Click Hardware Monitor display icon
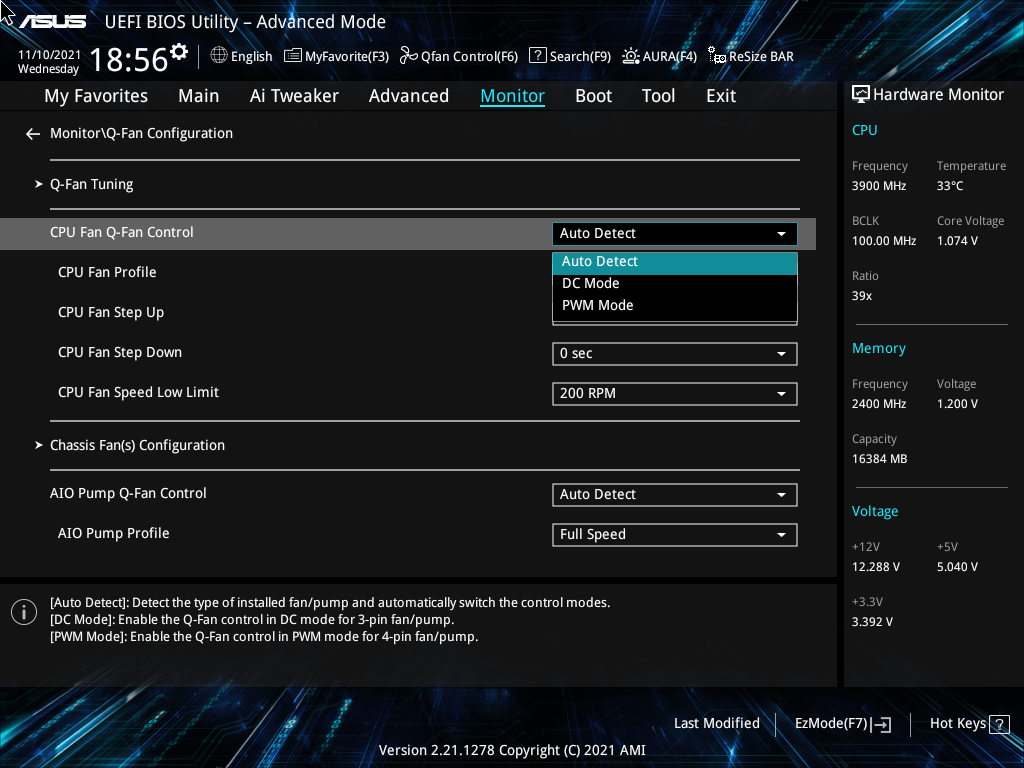Viewport: 1024px width, 768px height. tap(861, 95)
